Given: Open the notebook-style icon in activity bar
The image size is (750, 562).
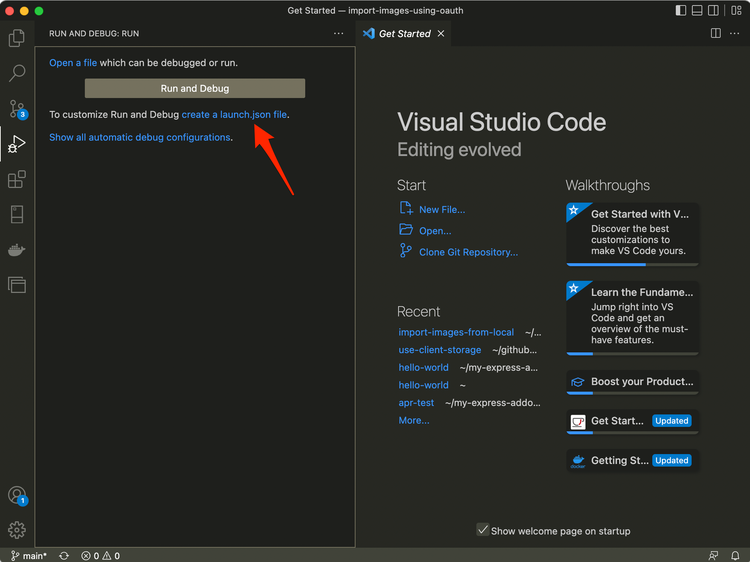Looking at the screenshot, I should pos(17,214).
